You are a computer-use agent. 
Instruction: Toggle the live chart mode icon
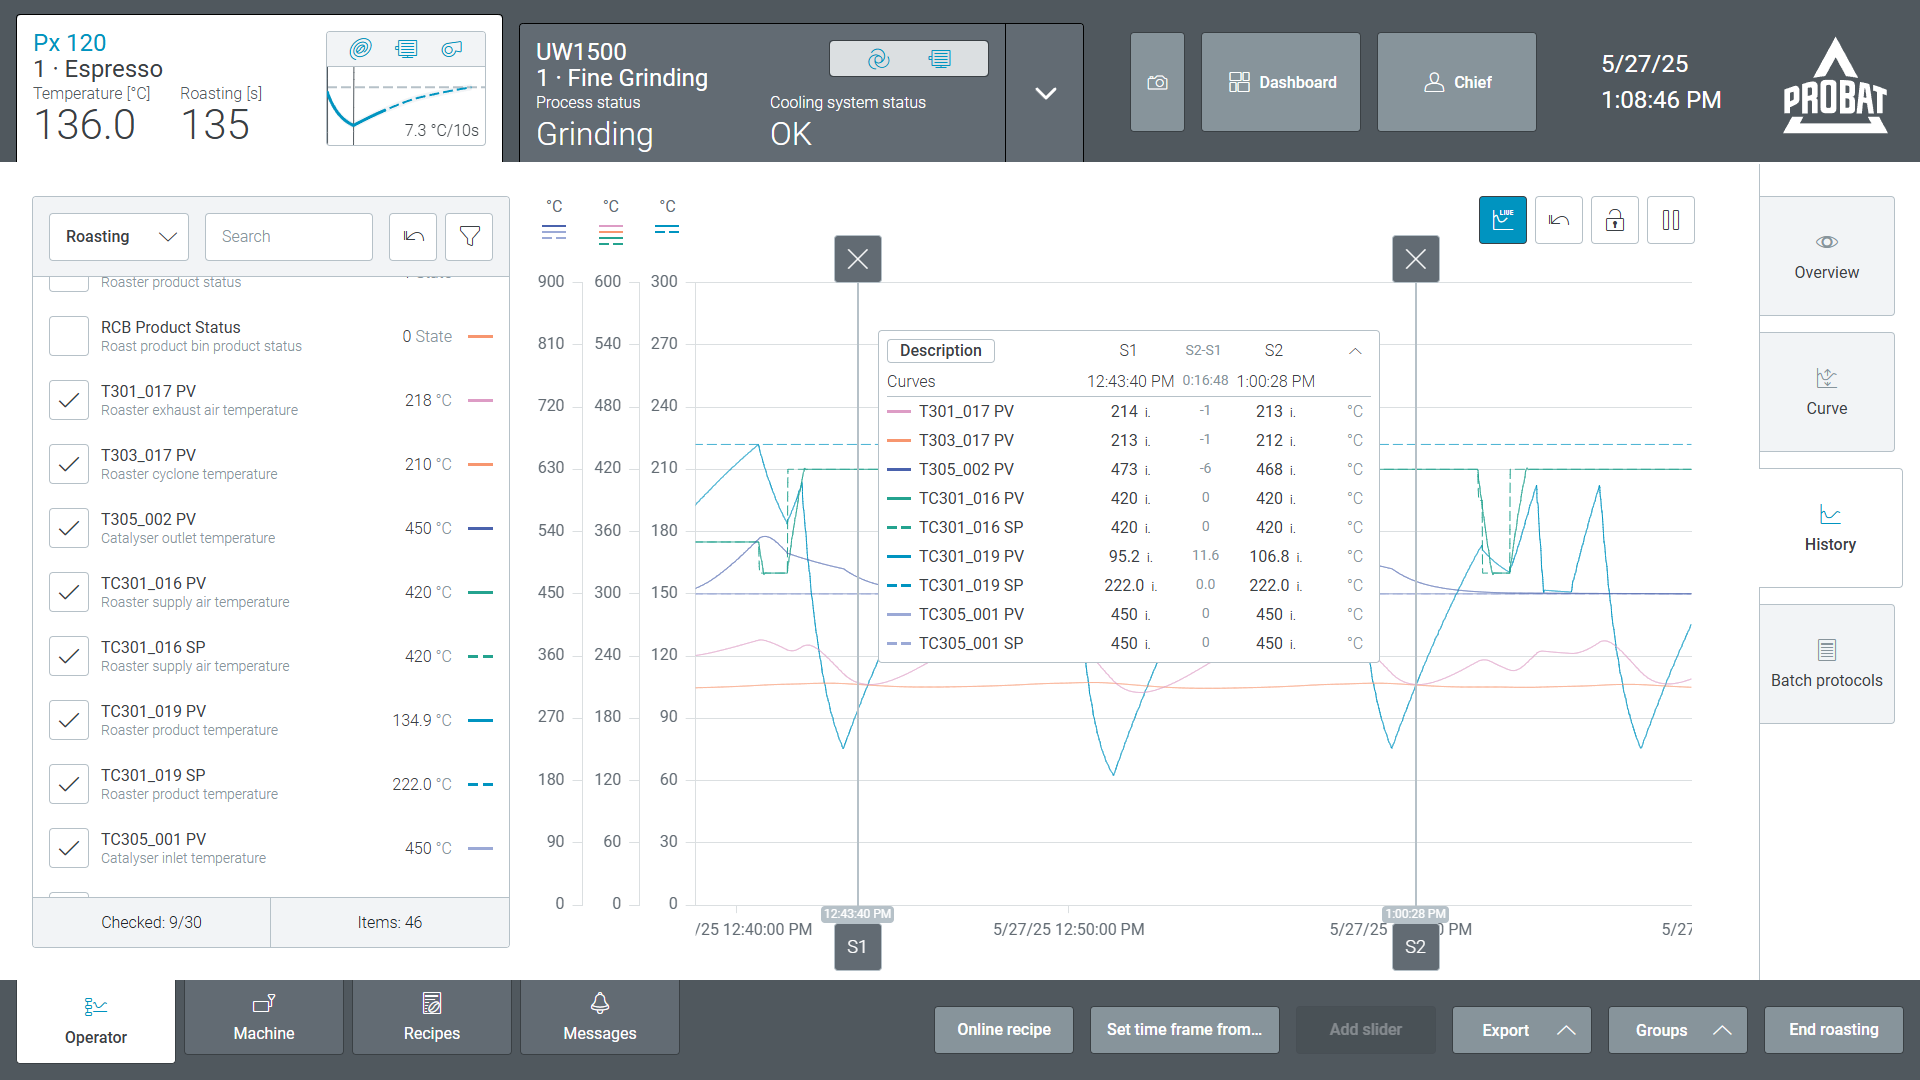click(x=1502, y=220)
